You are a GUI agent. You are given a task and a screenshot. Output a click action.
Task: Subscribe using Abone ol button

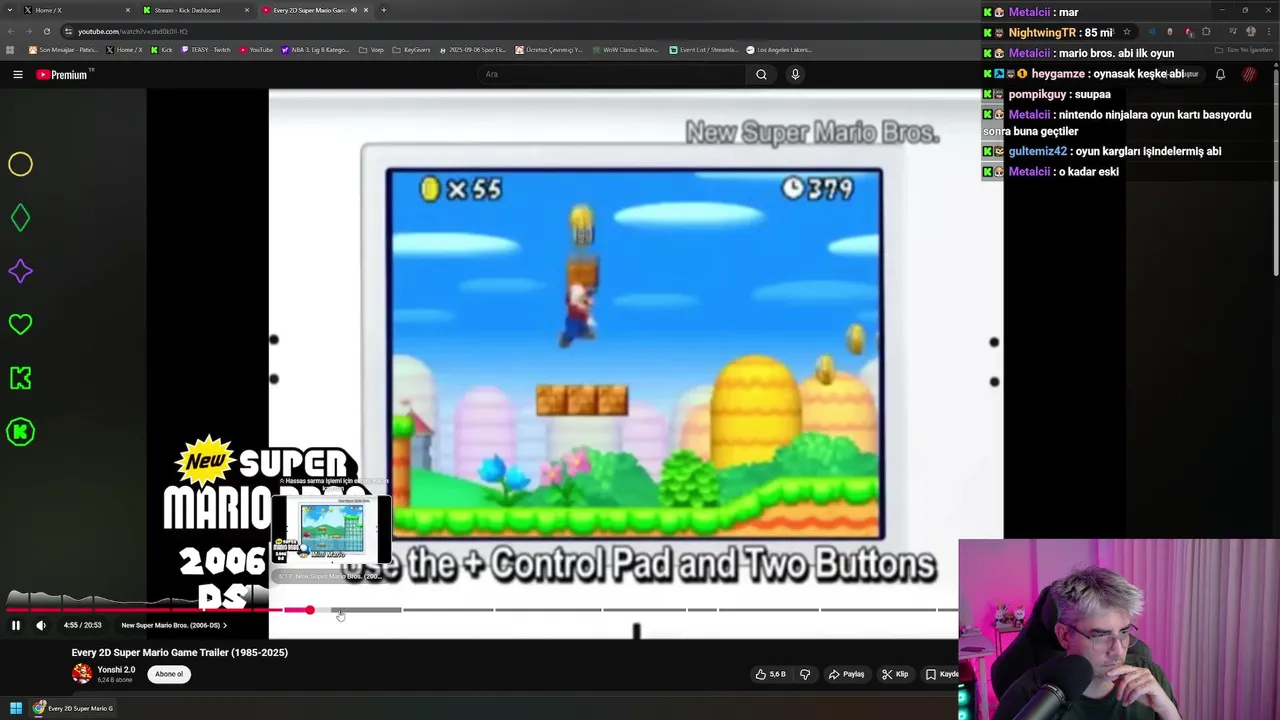(169, 674)
